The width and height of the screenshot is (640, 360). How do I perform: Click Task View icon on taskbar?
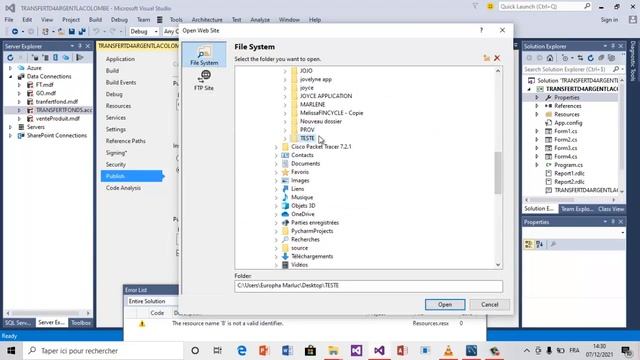click(217, 351)
